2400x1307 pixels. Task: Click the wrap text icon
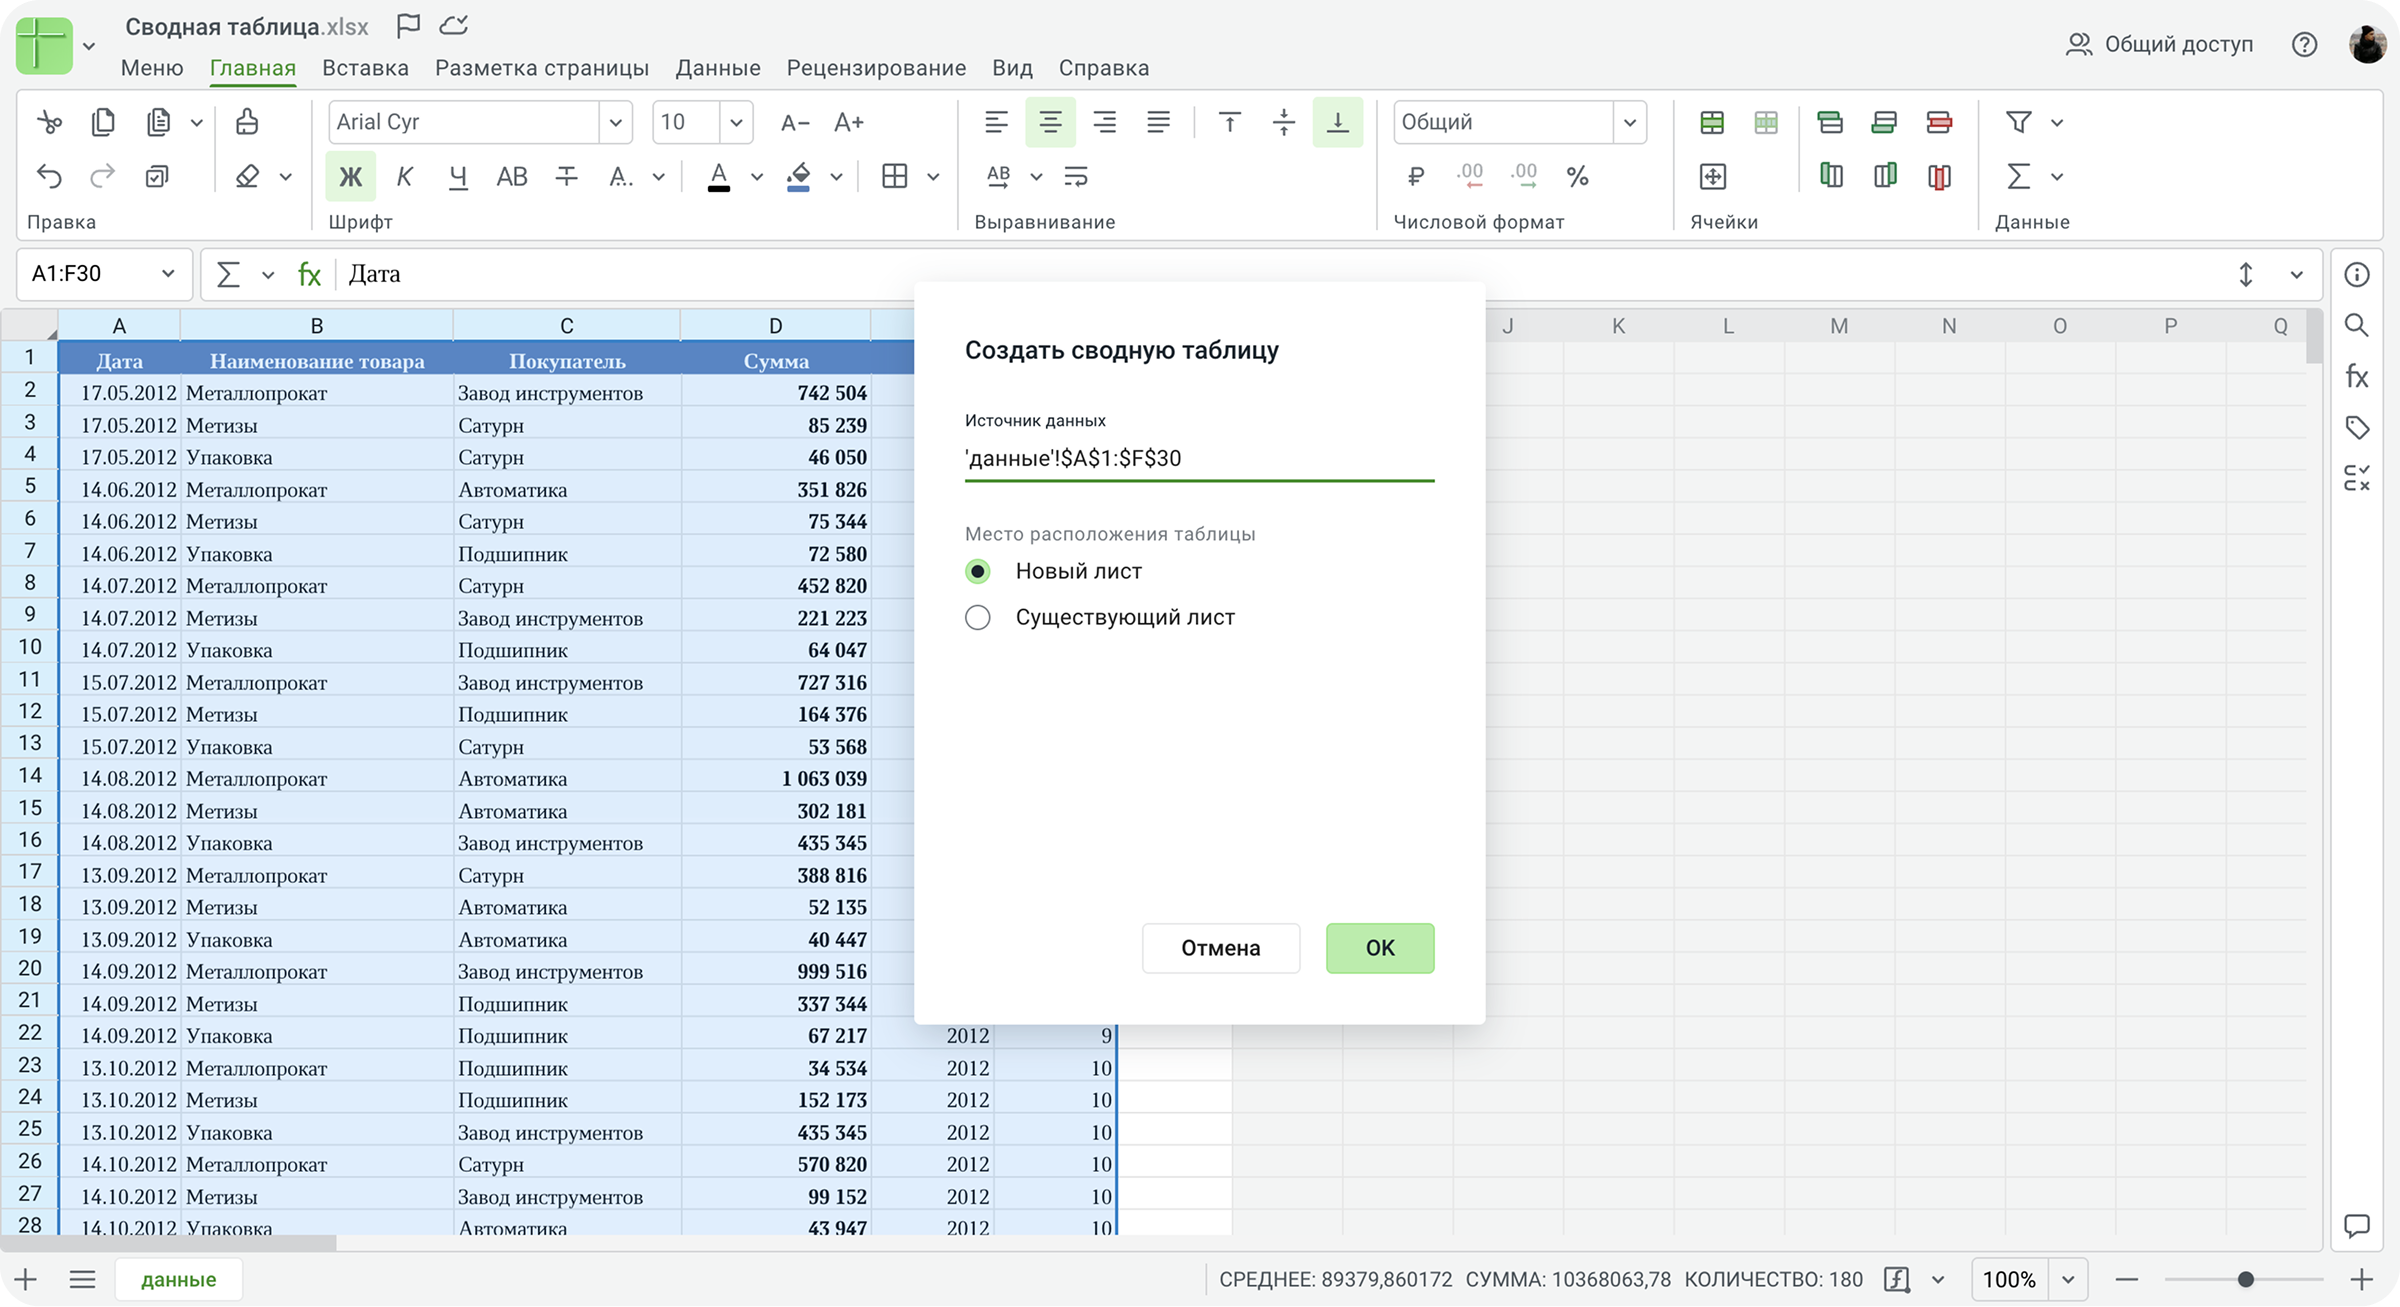coord(1076,177)
